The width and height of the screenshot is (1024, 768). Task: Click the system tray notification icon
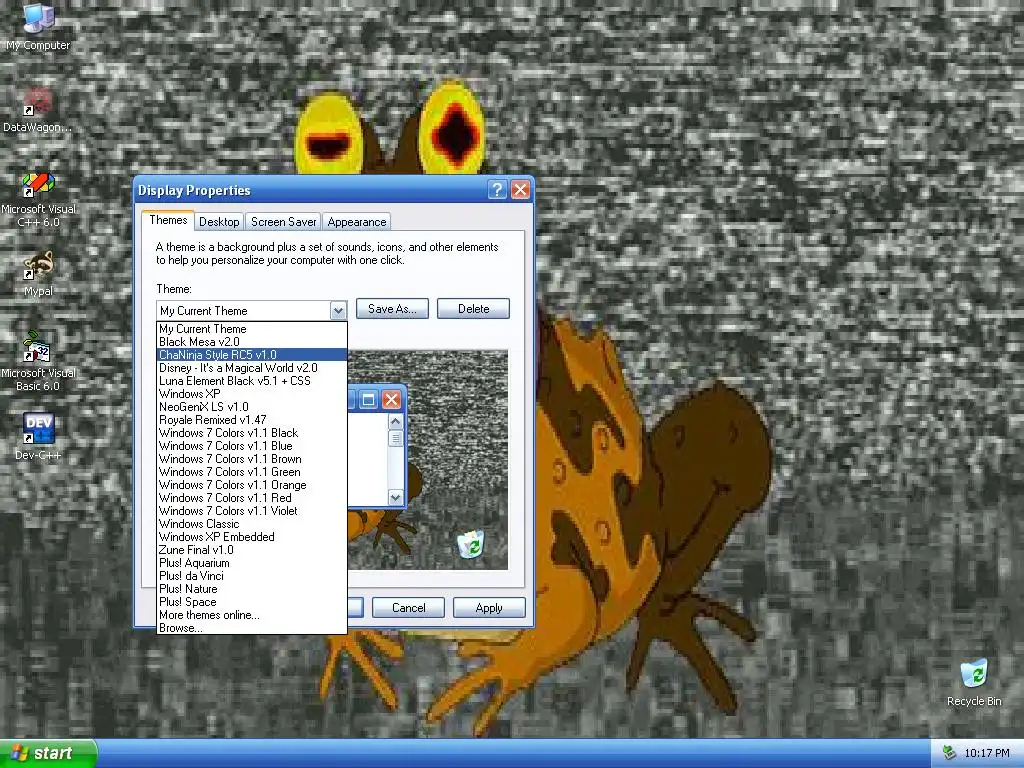point(949,753)
